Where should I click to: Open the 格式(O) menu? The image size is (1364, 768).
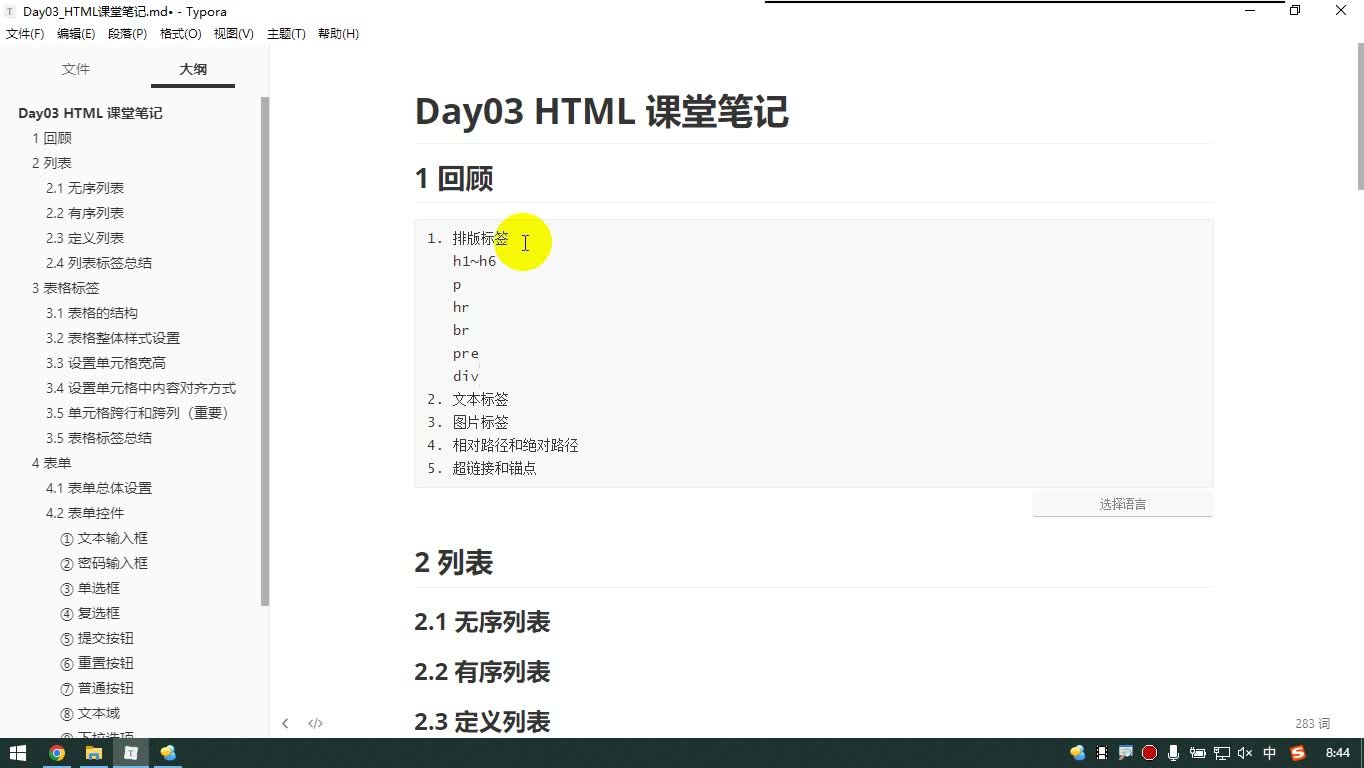click(181, 34)
